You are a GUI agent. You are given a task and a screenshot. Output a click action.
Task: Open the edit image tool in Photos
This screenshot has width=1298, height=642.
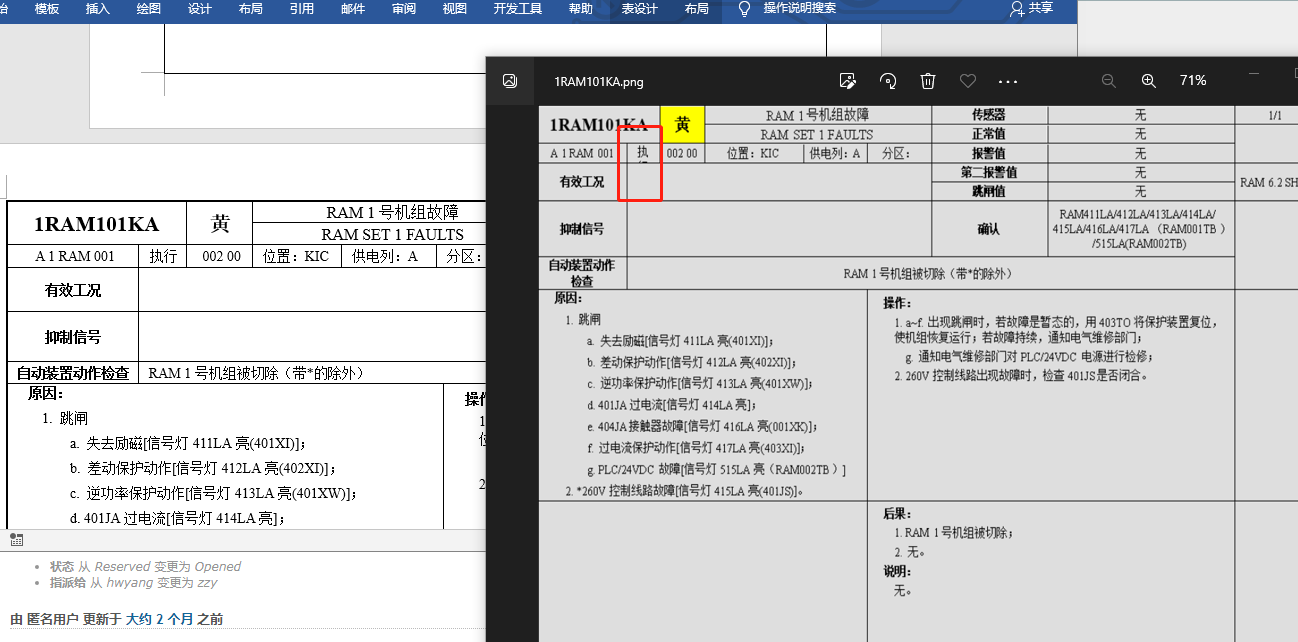point(848,81)
